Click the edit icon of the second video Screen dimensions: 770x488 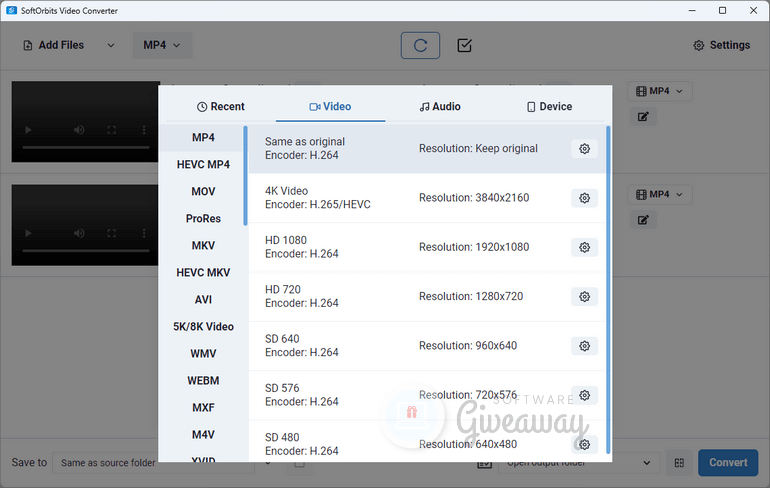pos(643,219)
